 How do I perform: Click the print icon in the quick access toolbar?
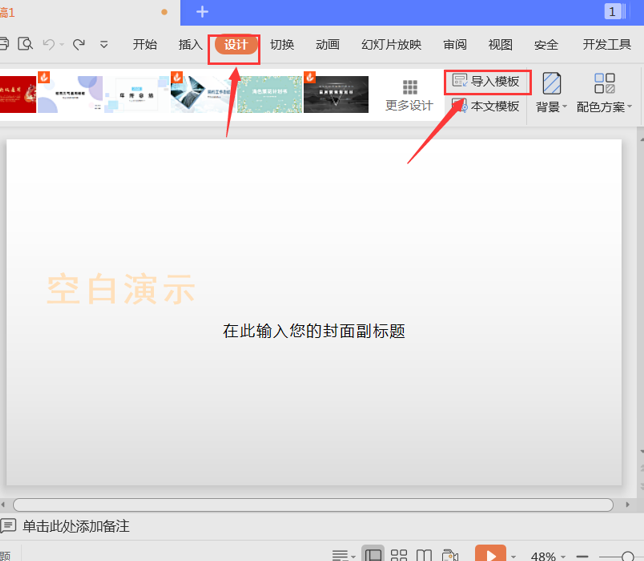coord(3,44)
